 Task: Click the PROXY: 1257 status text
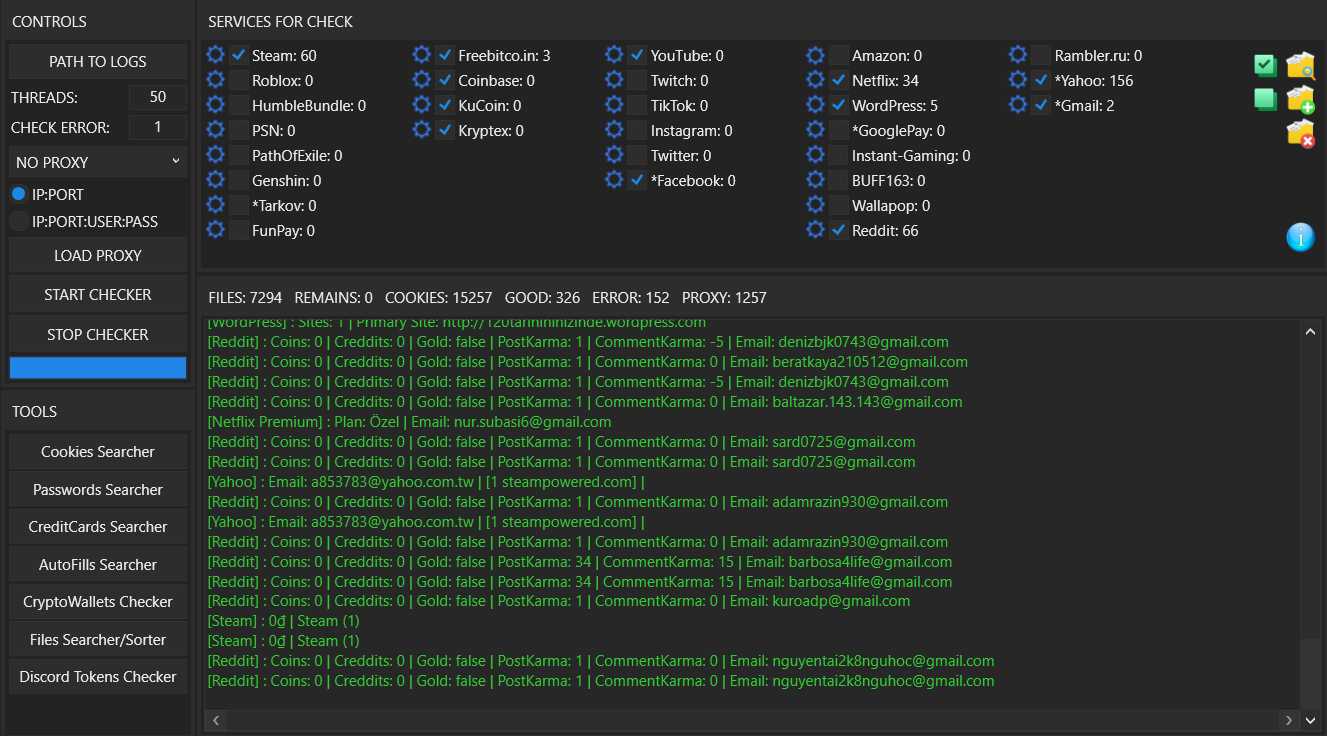[724, 298]
